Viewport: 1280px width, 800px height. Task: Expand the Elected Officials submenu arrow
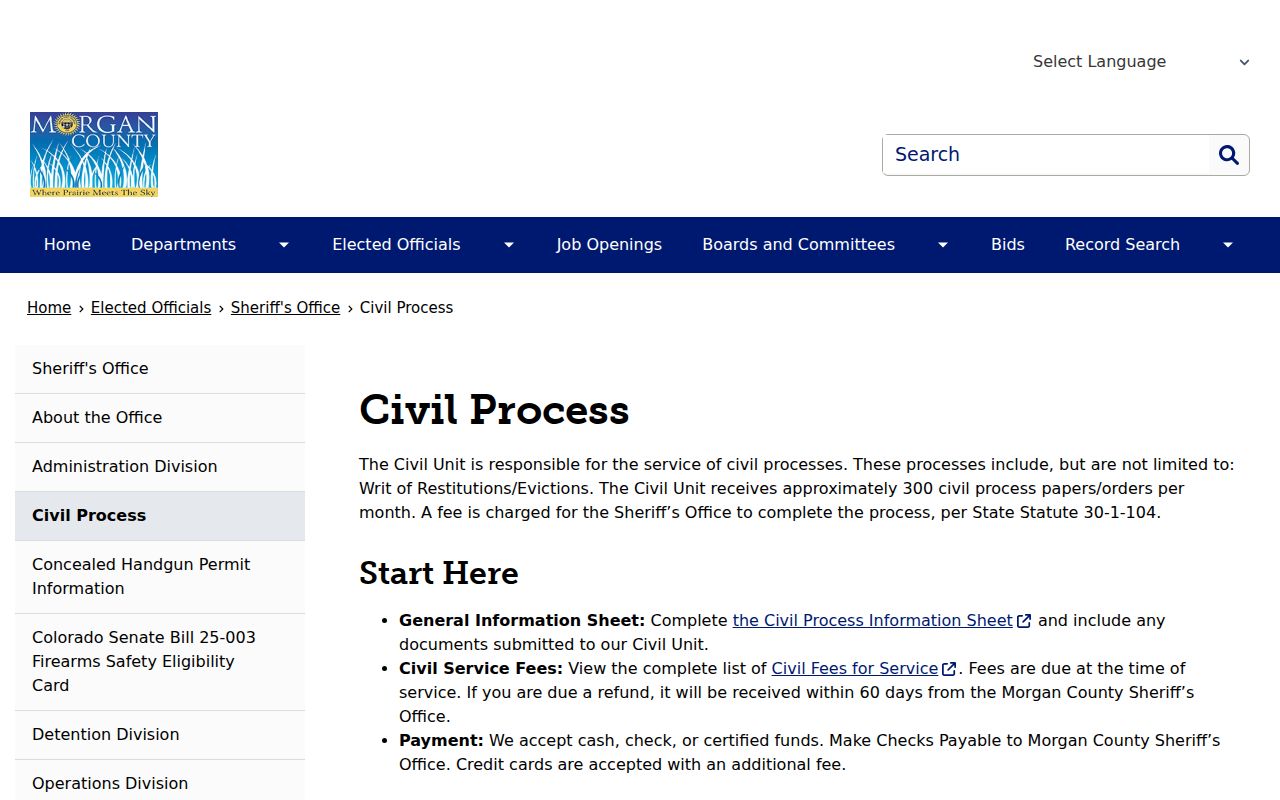509,245
